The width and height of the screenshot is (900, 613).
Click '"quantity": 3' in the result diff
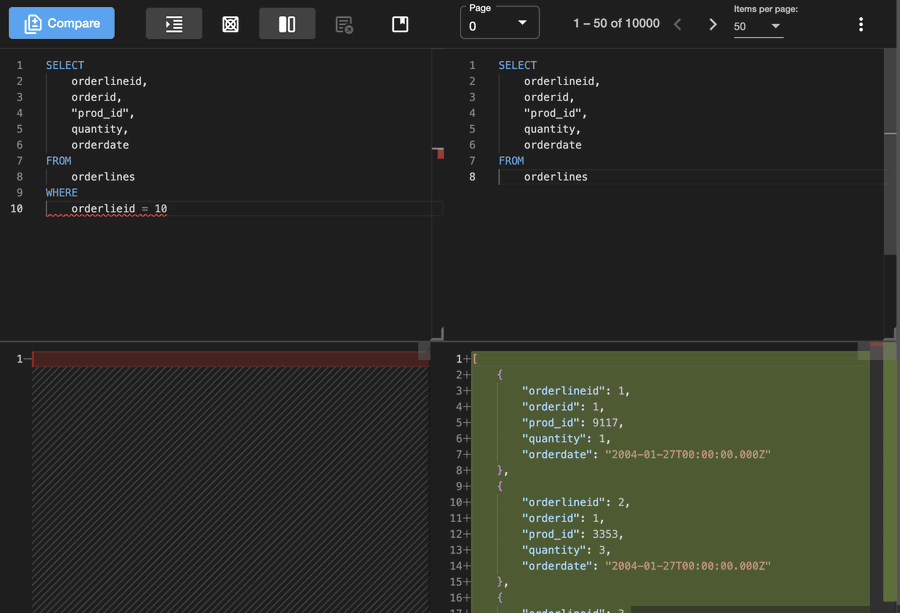[x=563, y=550]
